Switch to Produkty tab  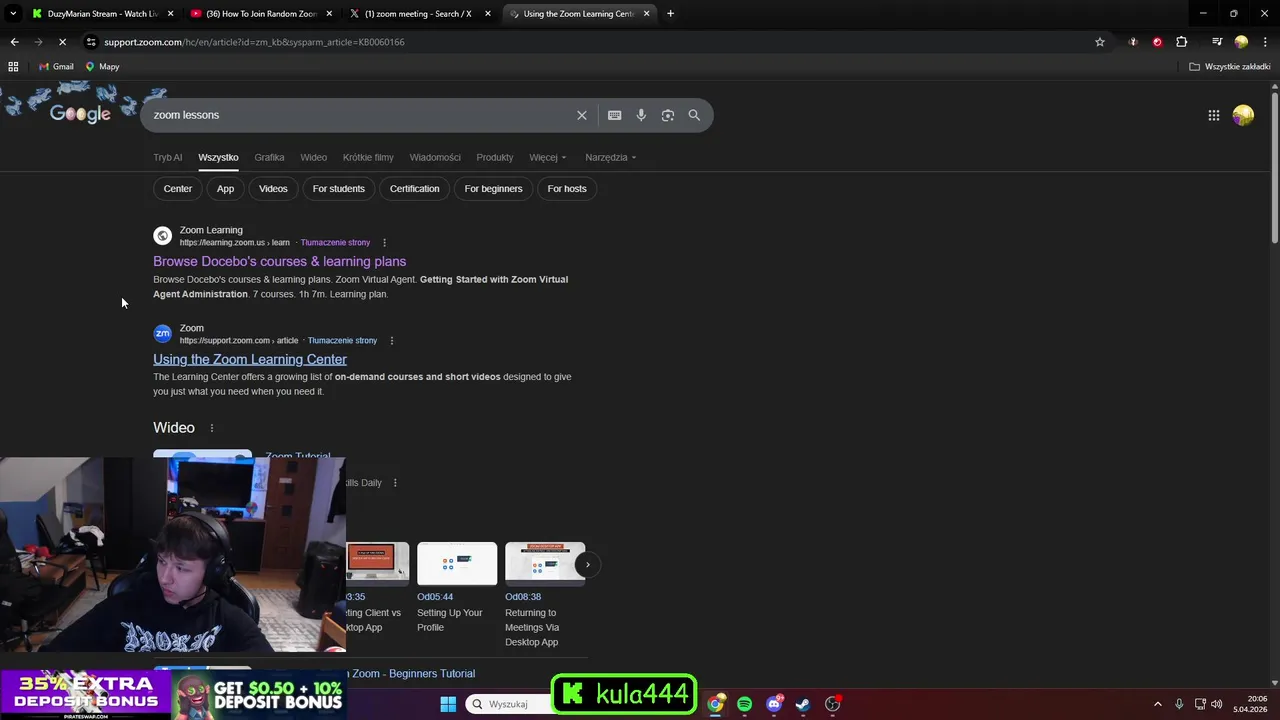[495, 157]
